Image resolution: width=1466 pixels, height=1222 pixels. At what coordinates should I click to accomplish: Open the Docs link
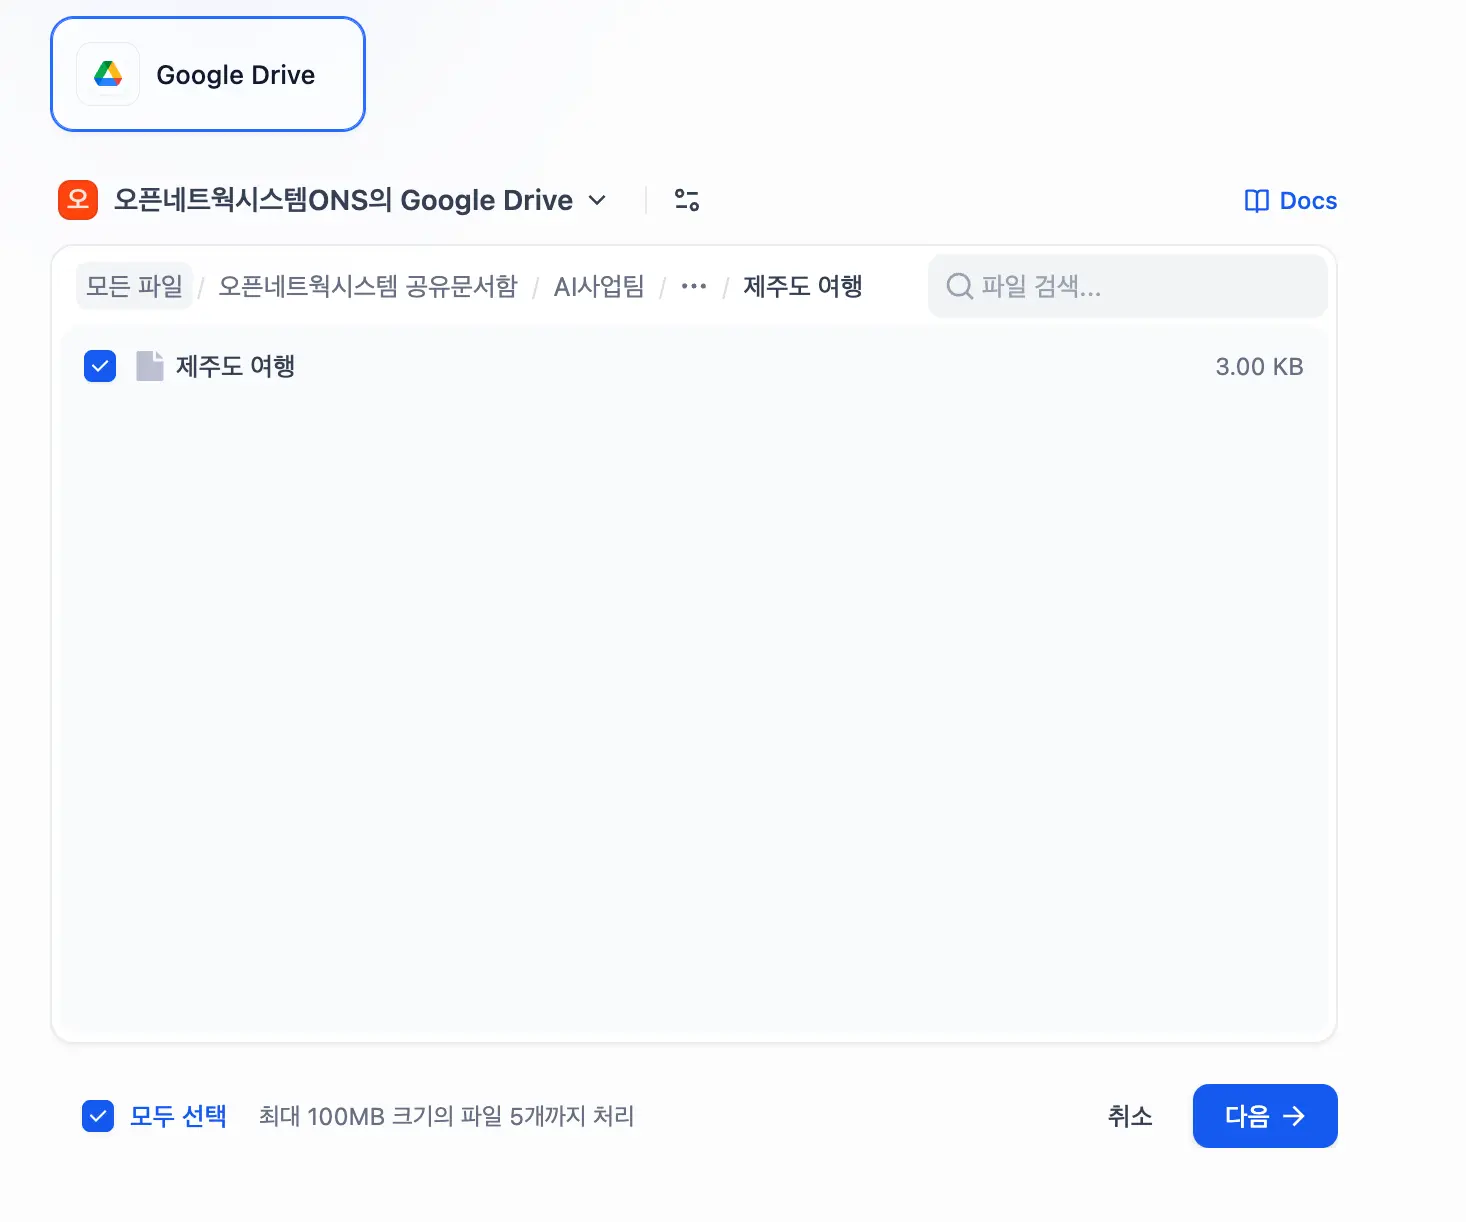(1307, 201)
